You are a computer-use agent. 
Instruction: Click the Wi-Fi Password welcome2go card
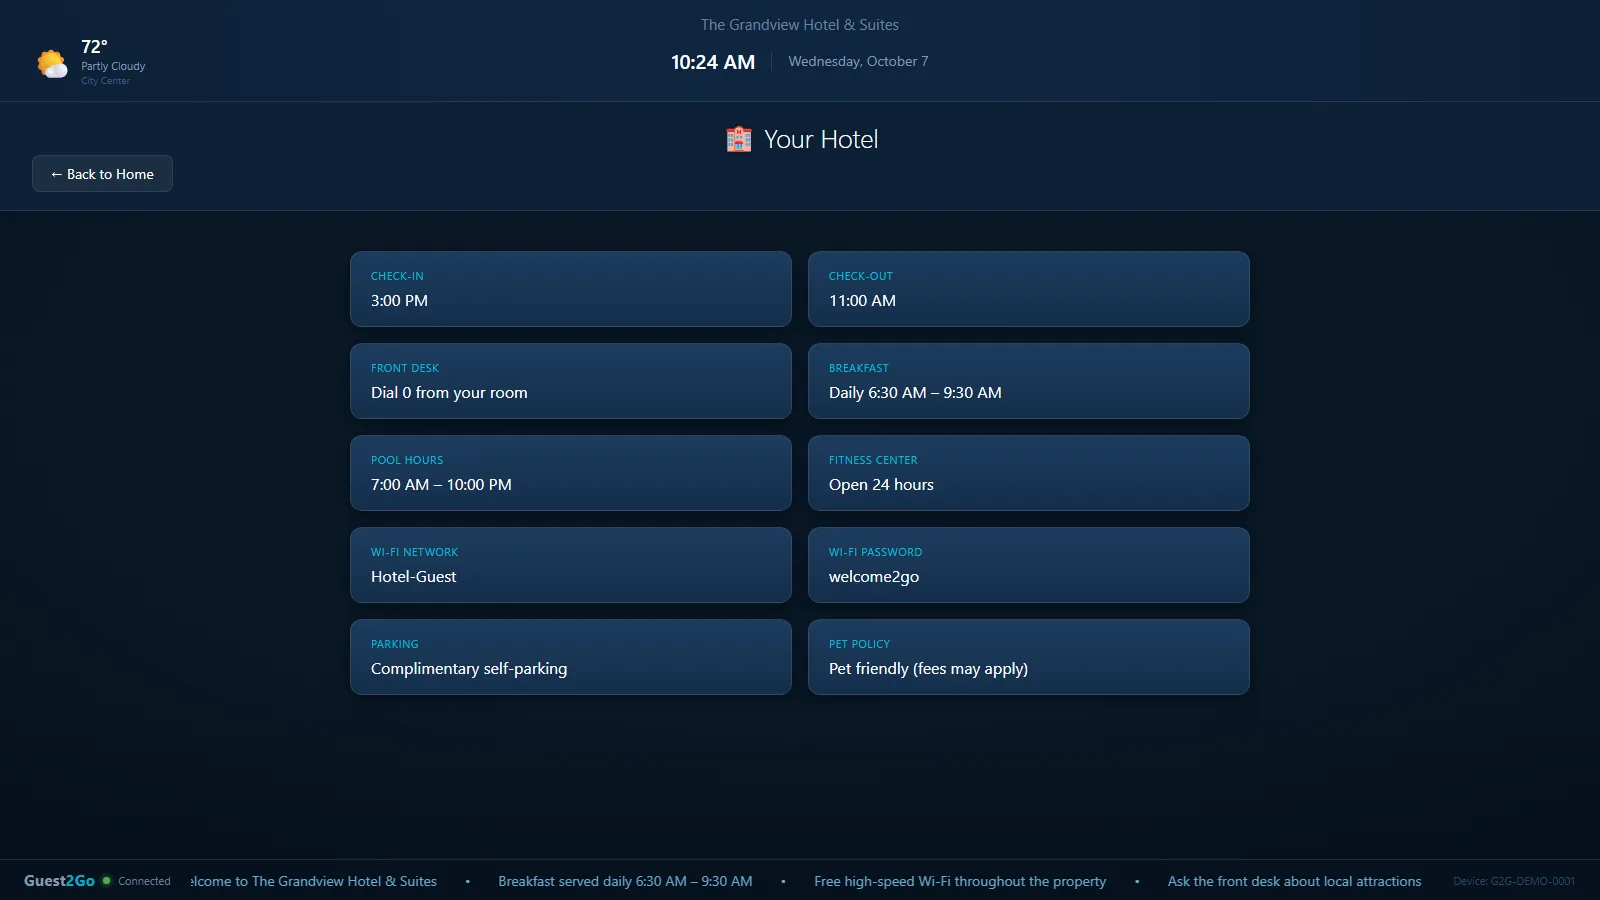[1029, 565]
